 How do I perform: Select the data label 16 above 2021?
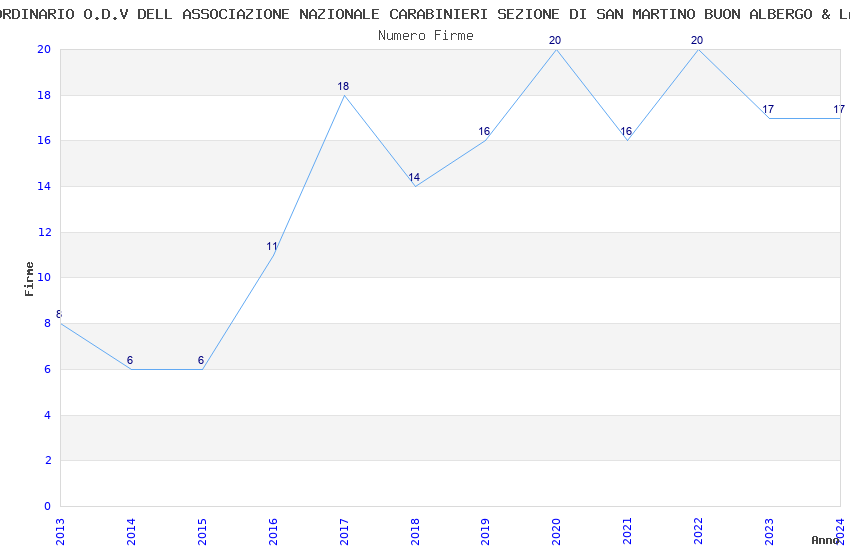pyautogui.click(x=626, y=131)
